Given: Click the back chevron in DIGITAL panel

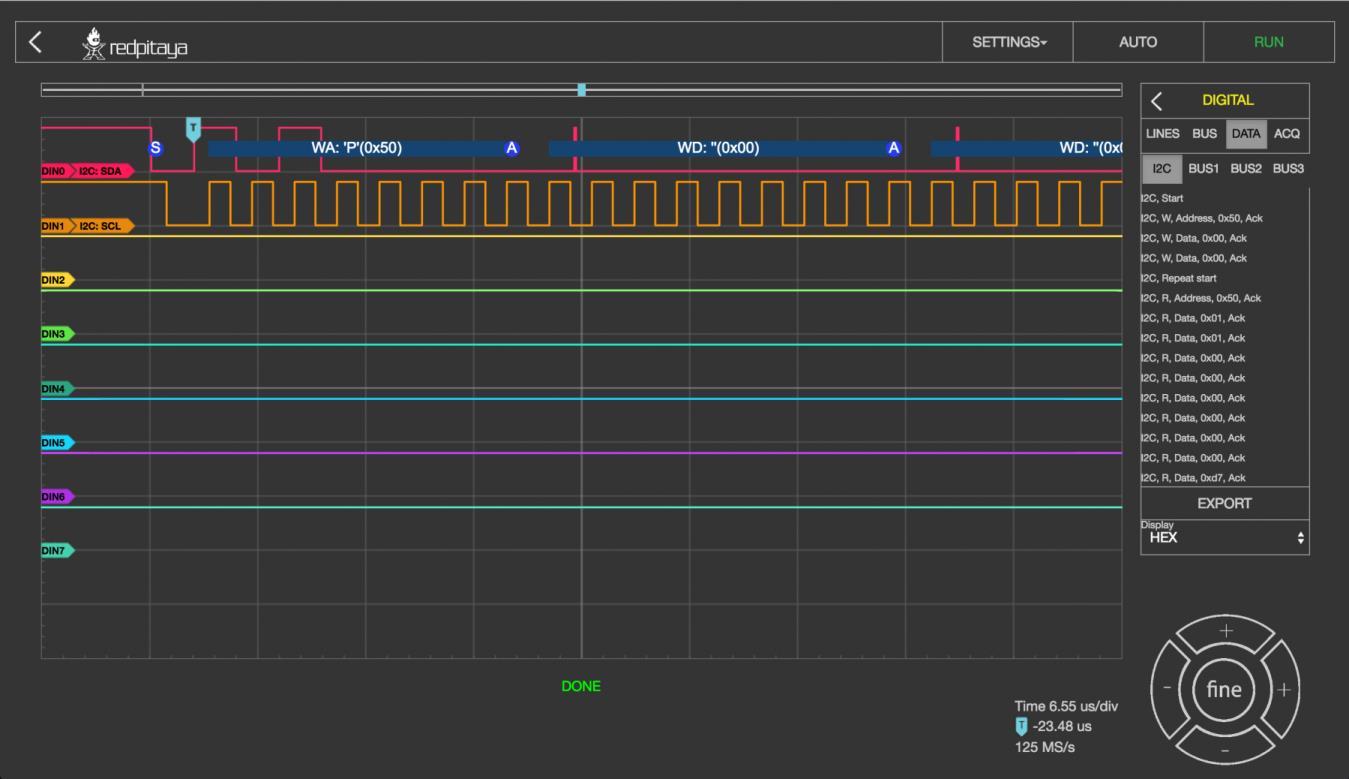Looking at the screenshot, I should (x=1157, y=100).
